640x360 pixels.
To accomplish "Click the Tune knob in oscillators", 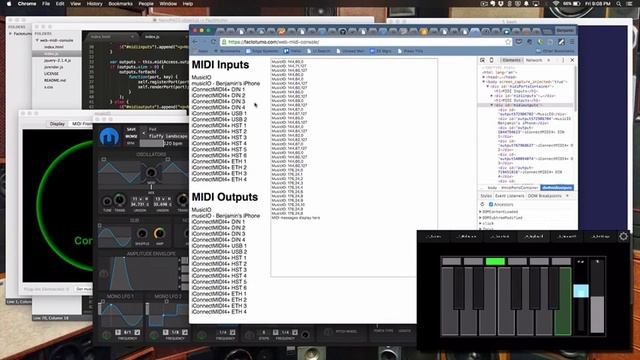I will [107, 201].
